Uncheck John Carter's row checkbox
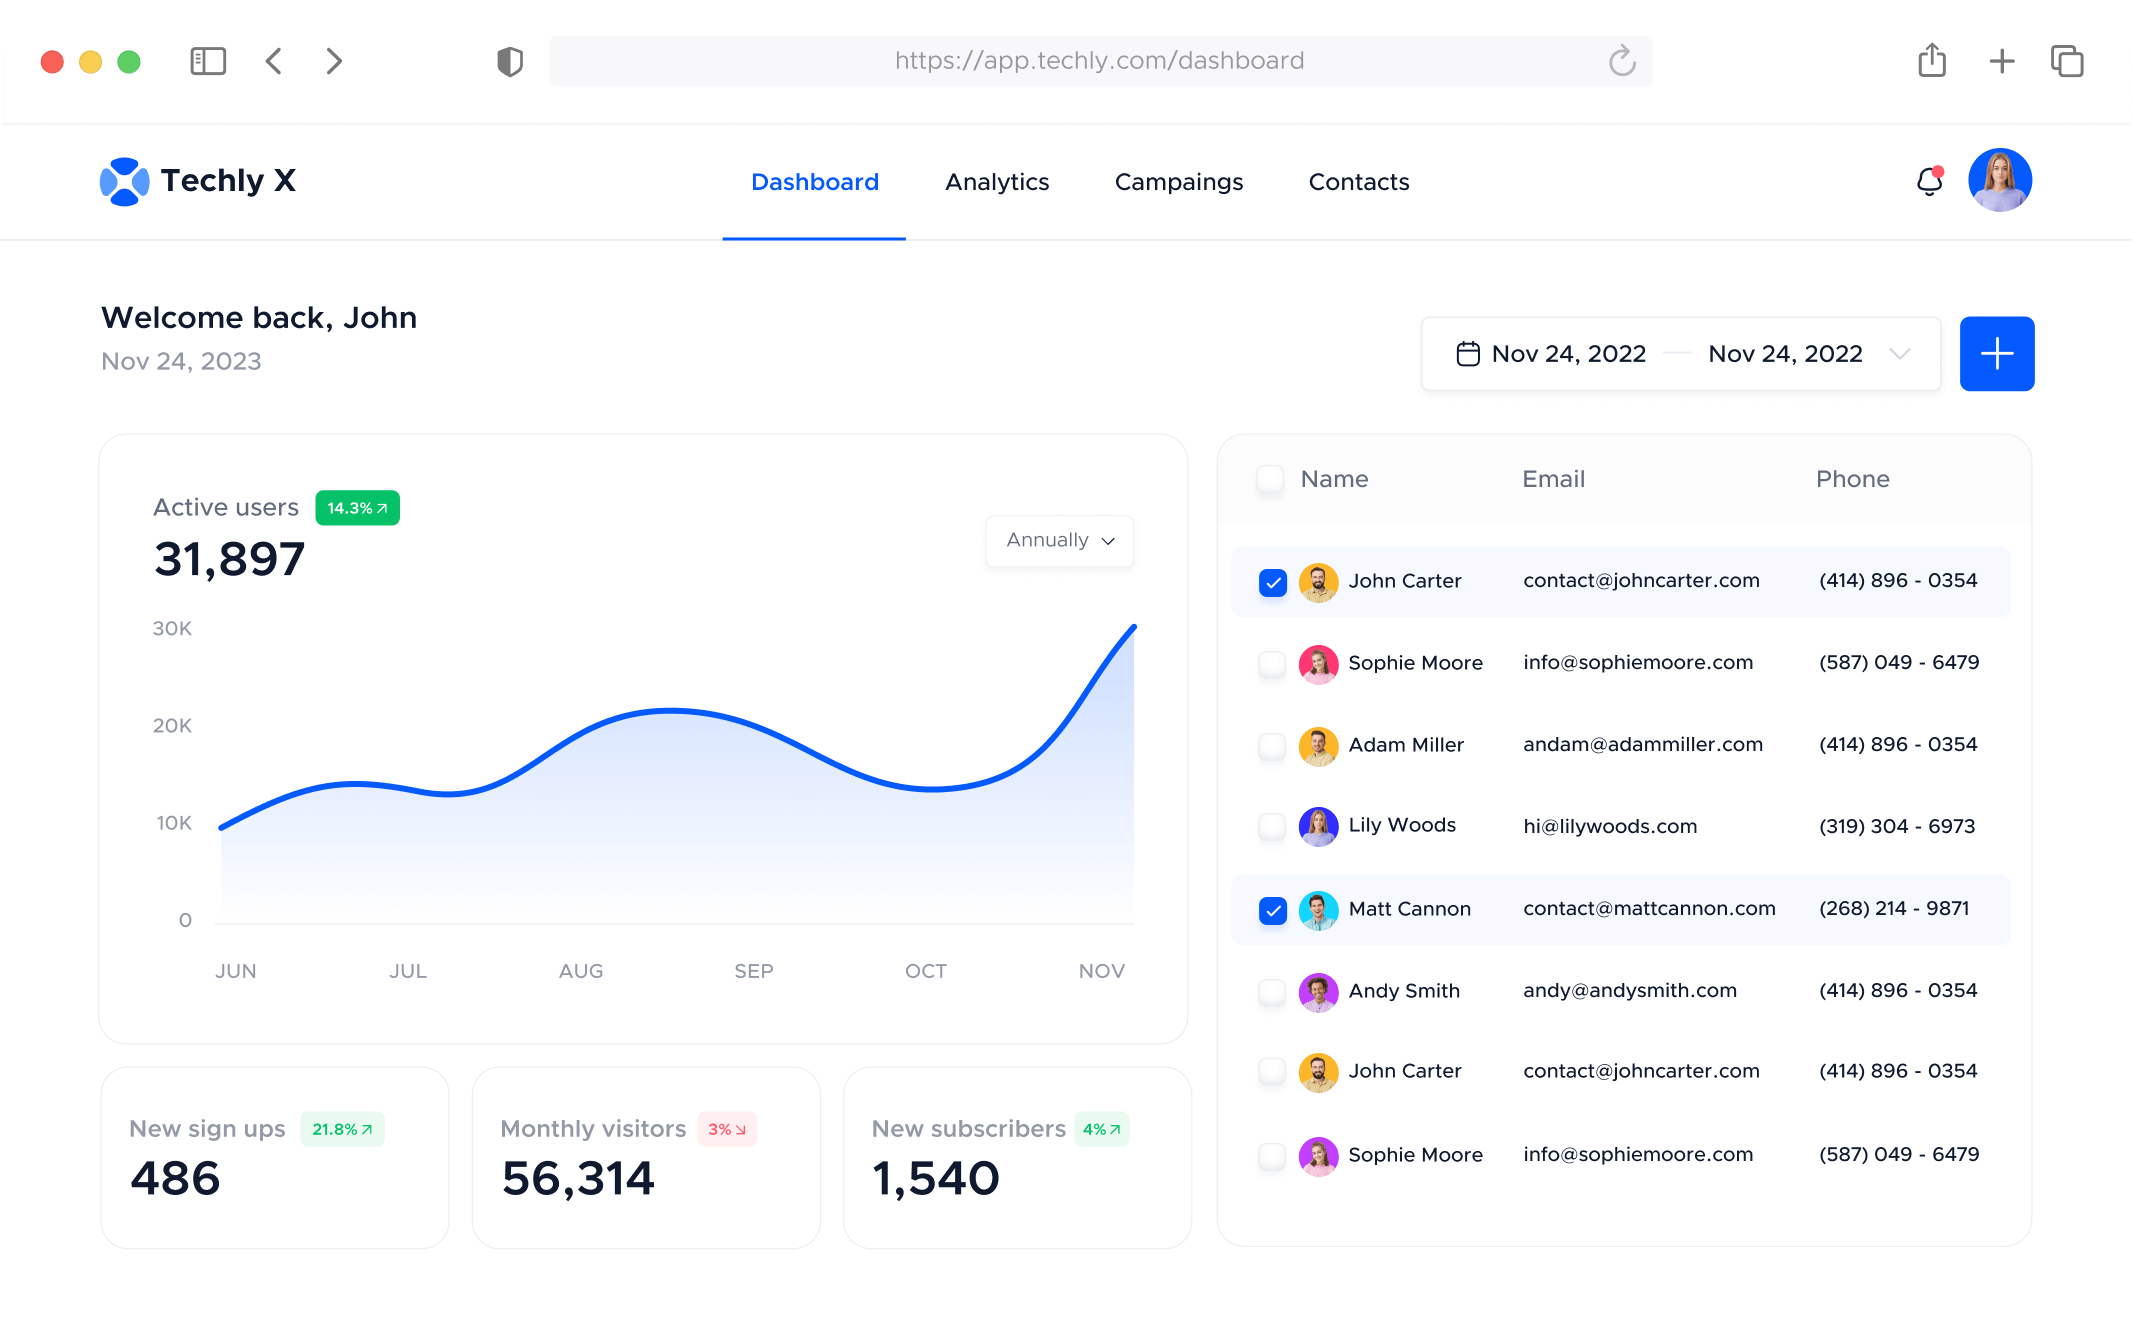The image size is (2132, 1332). click(1271, 581)
